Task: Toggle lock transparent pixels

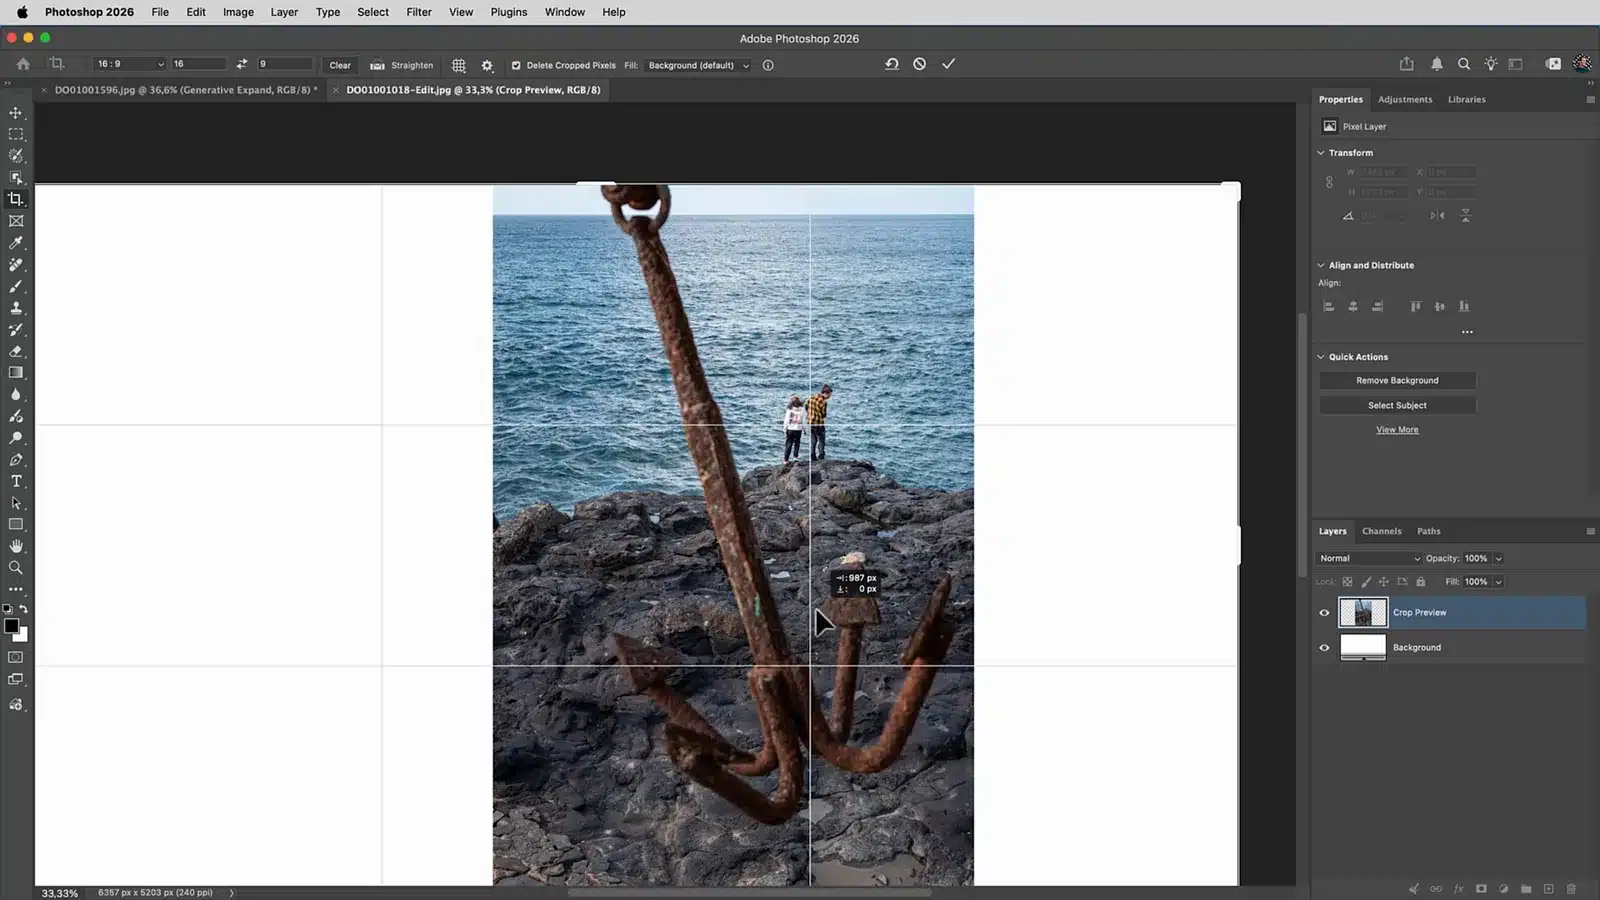Action: [x=1347, y=582]
